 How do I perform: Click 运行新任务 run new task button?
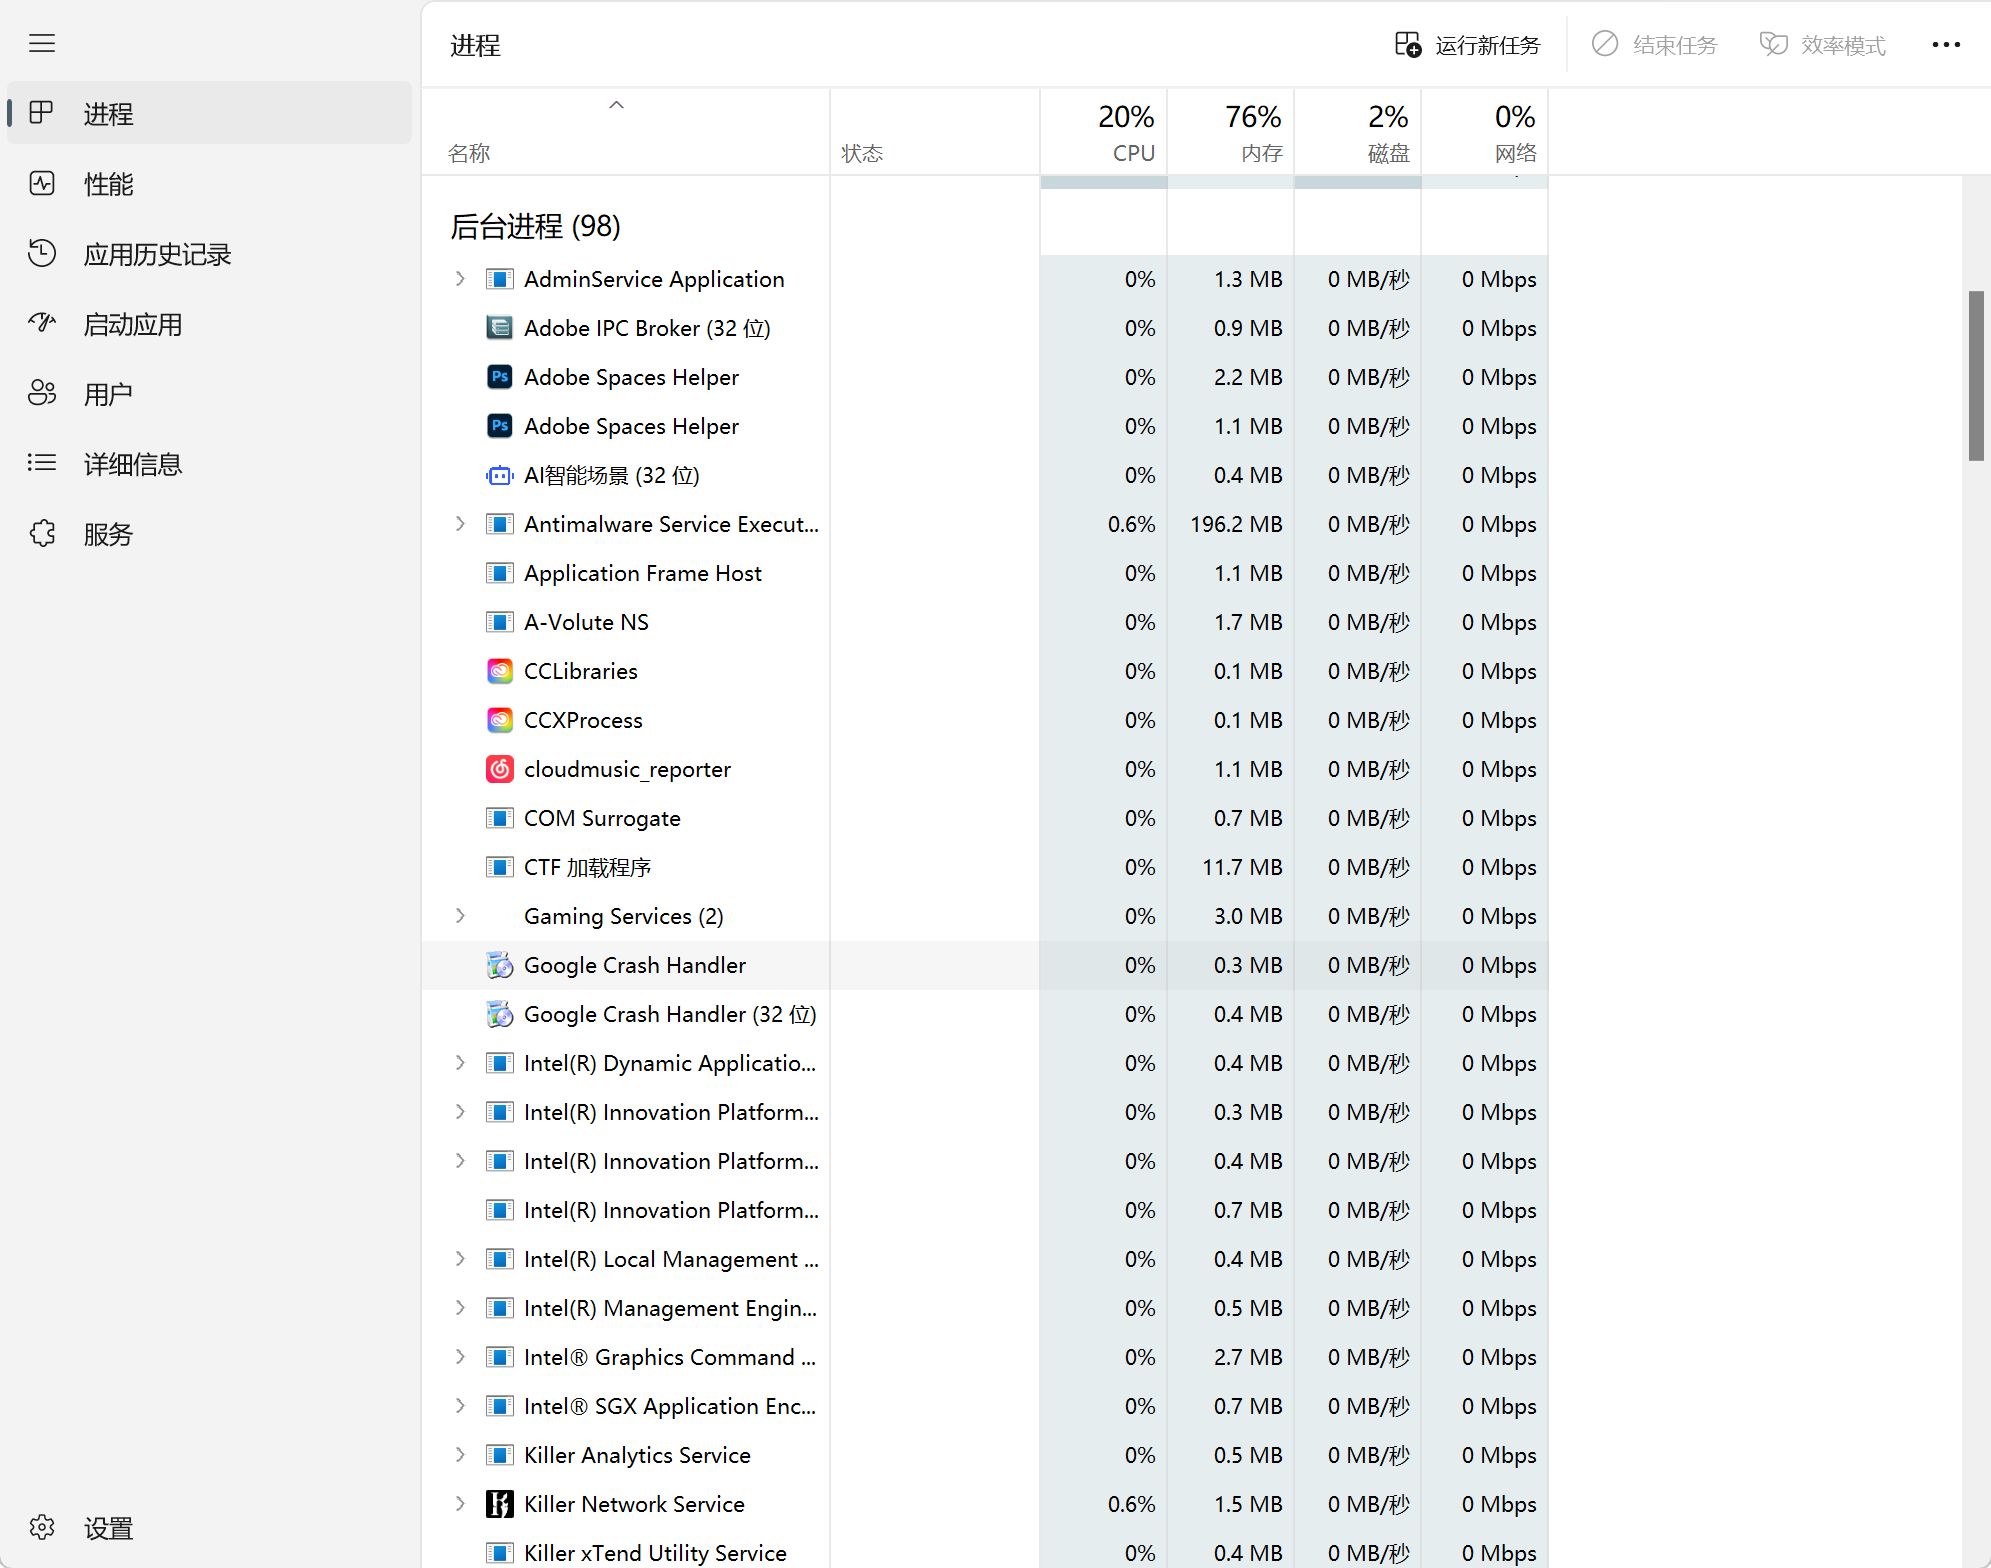pyautogui.click(x=1467, y=45)
